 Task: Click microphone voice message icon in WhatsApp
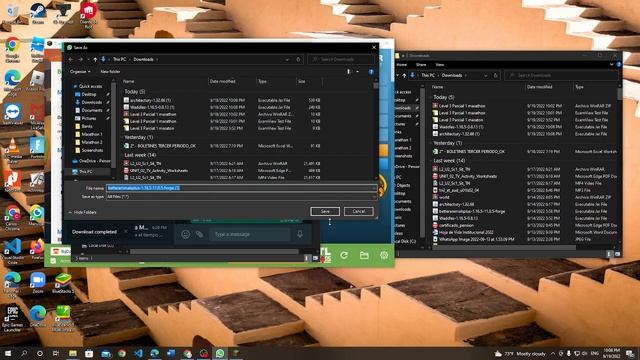pyautogui.click(x=300, y=234)
